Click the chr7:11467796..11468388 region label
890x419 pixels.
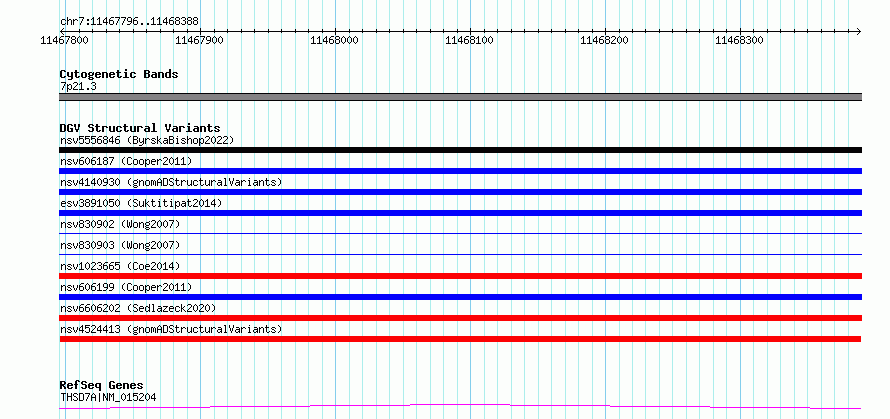point(129,22)
